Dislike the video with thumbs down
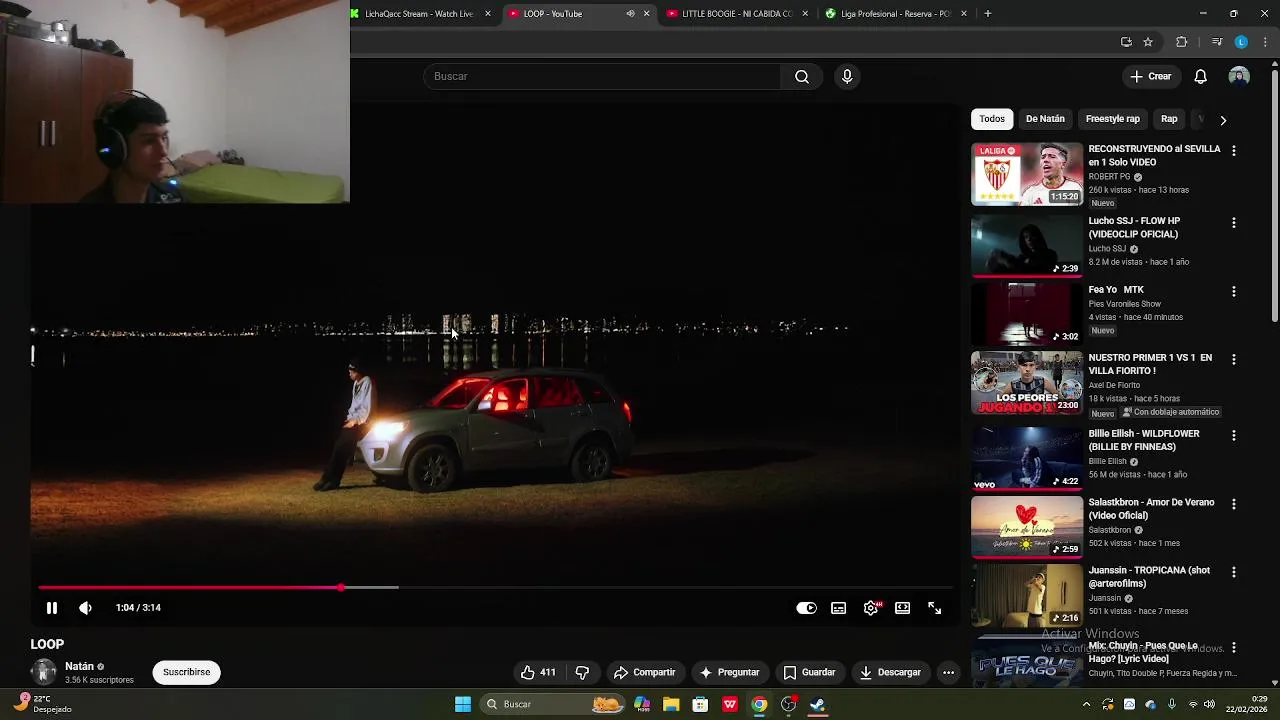1280x720 pixels. tap(582, 672)
